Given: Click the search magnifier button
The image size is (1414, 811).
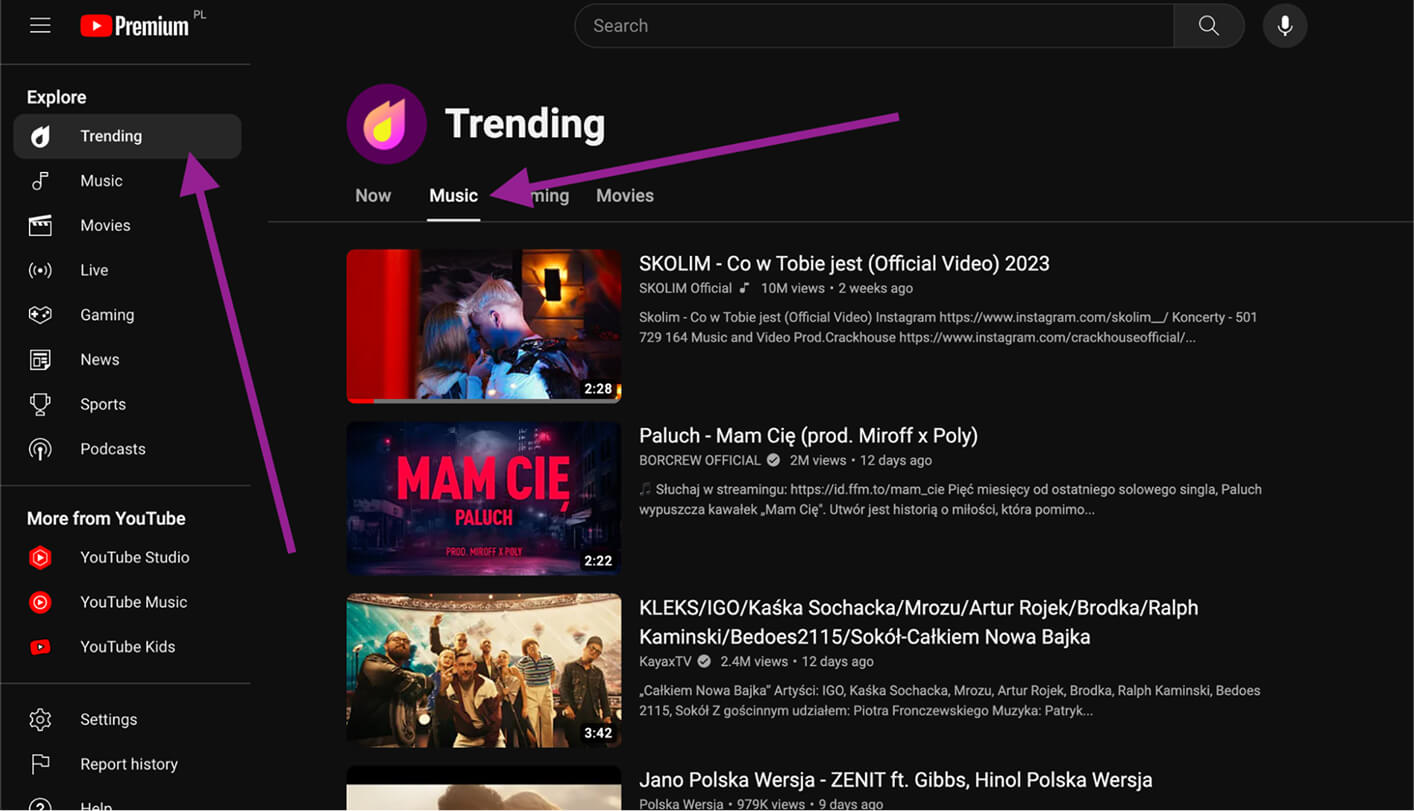Looking at the screenshot, I should 1209,26.
